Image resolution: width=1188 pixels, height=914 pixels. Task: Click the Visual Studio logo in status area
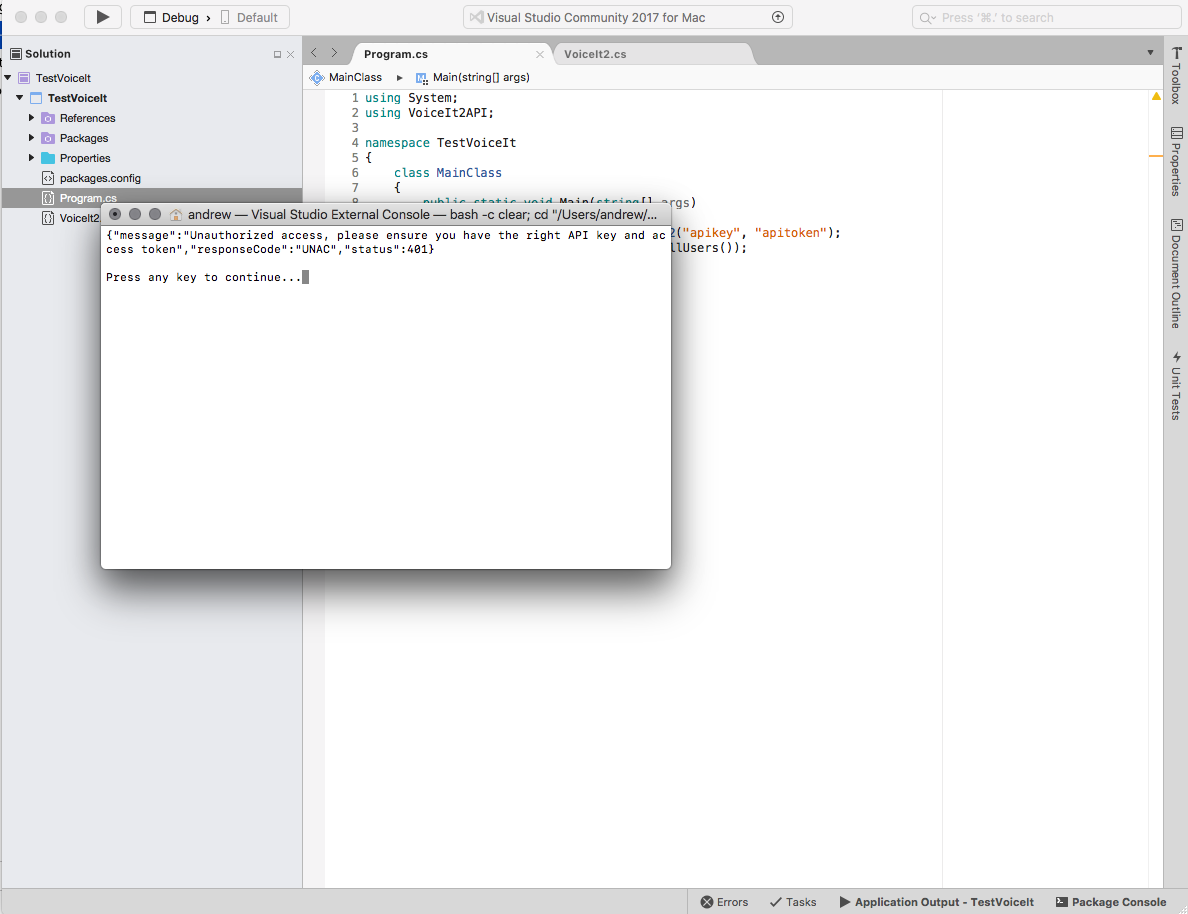tap(476, 17)
